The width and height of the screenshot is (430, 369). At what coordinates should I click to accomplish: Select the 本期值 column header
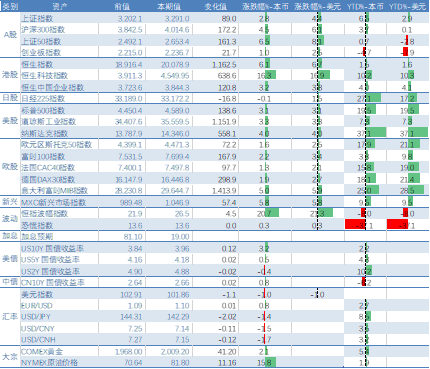[x=169, y=6]
